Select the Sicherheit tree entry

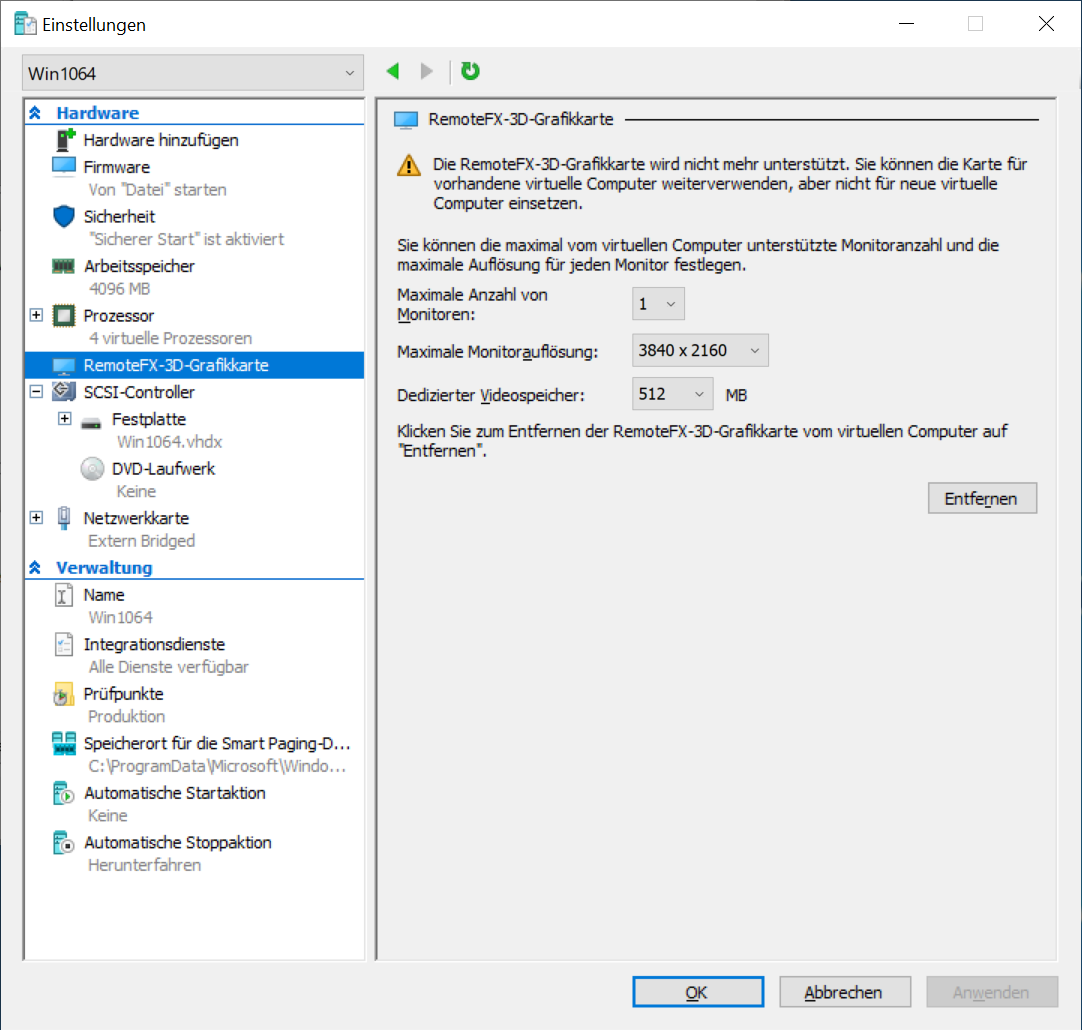point(119,217)
